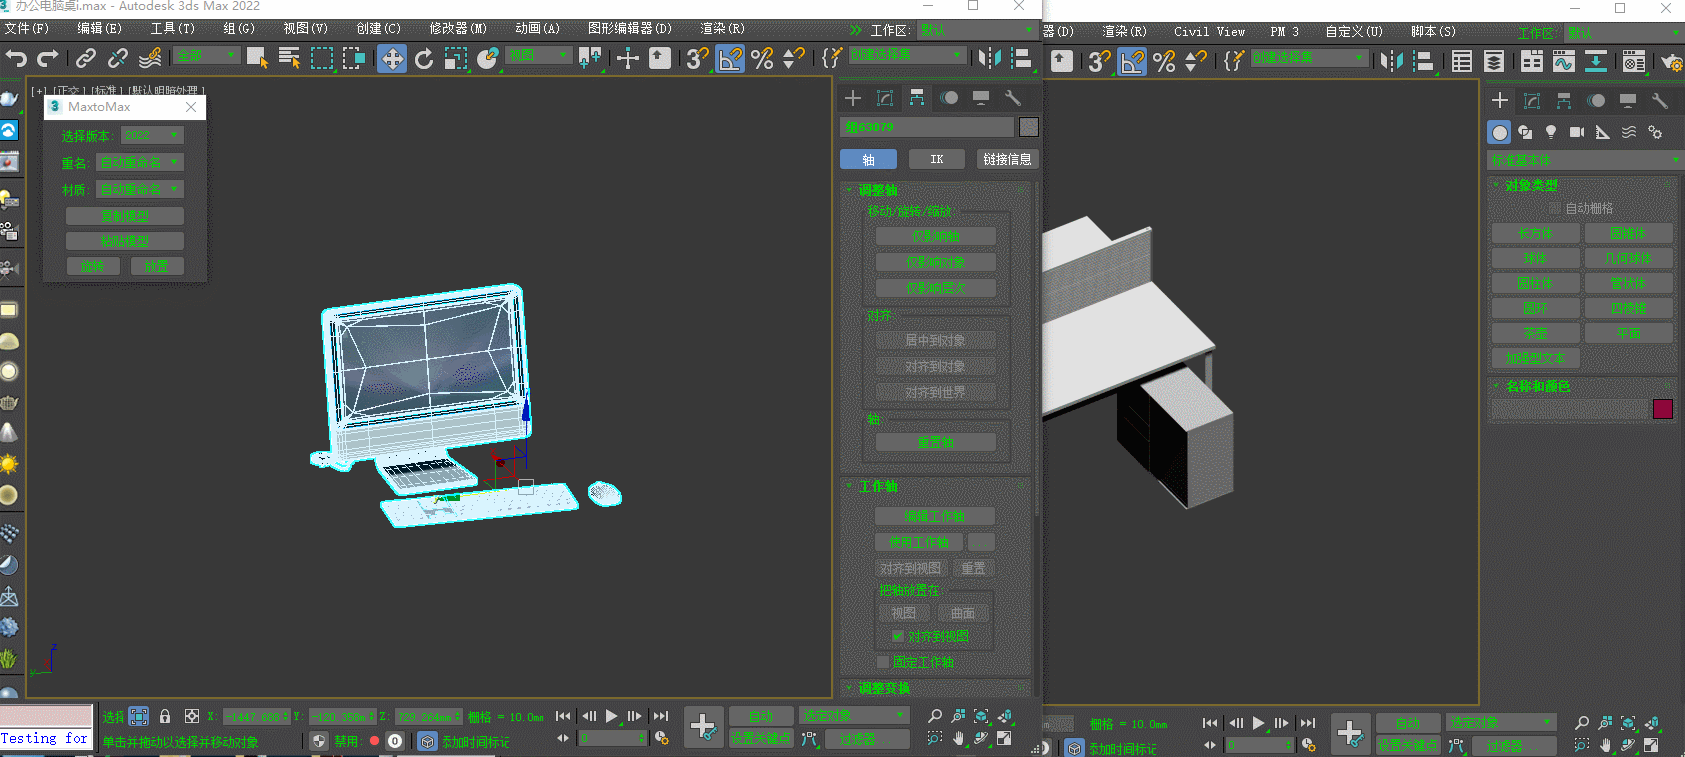Open the 修改器(M) menu

point(457,28)
